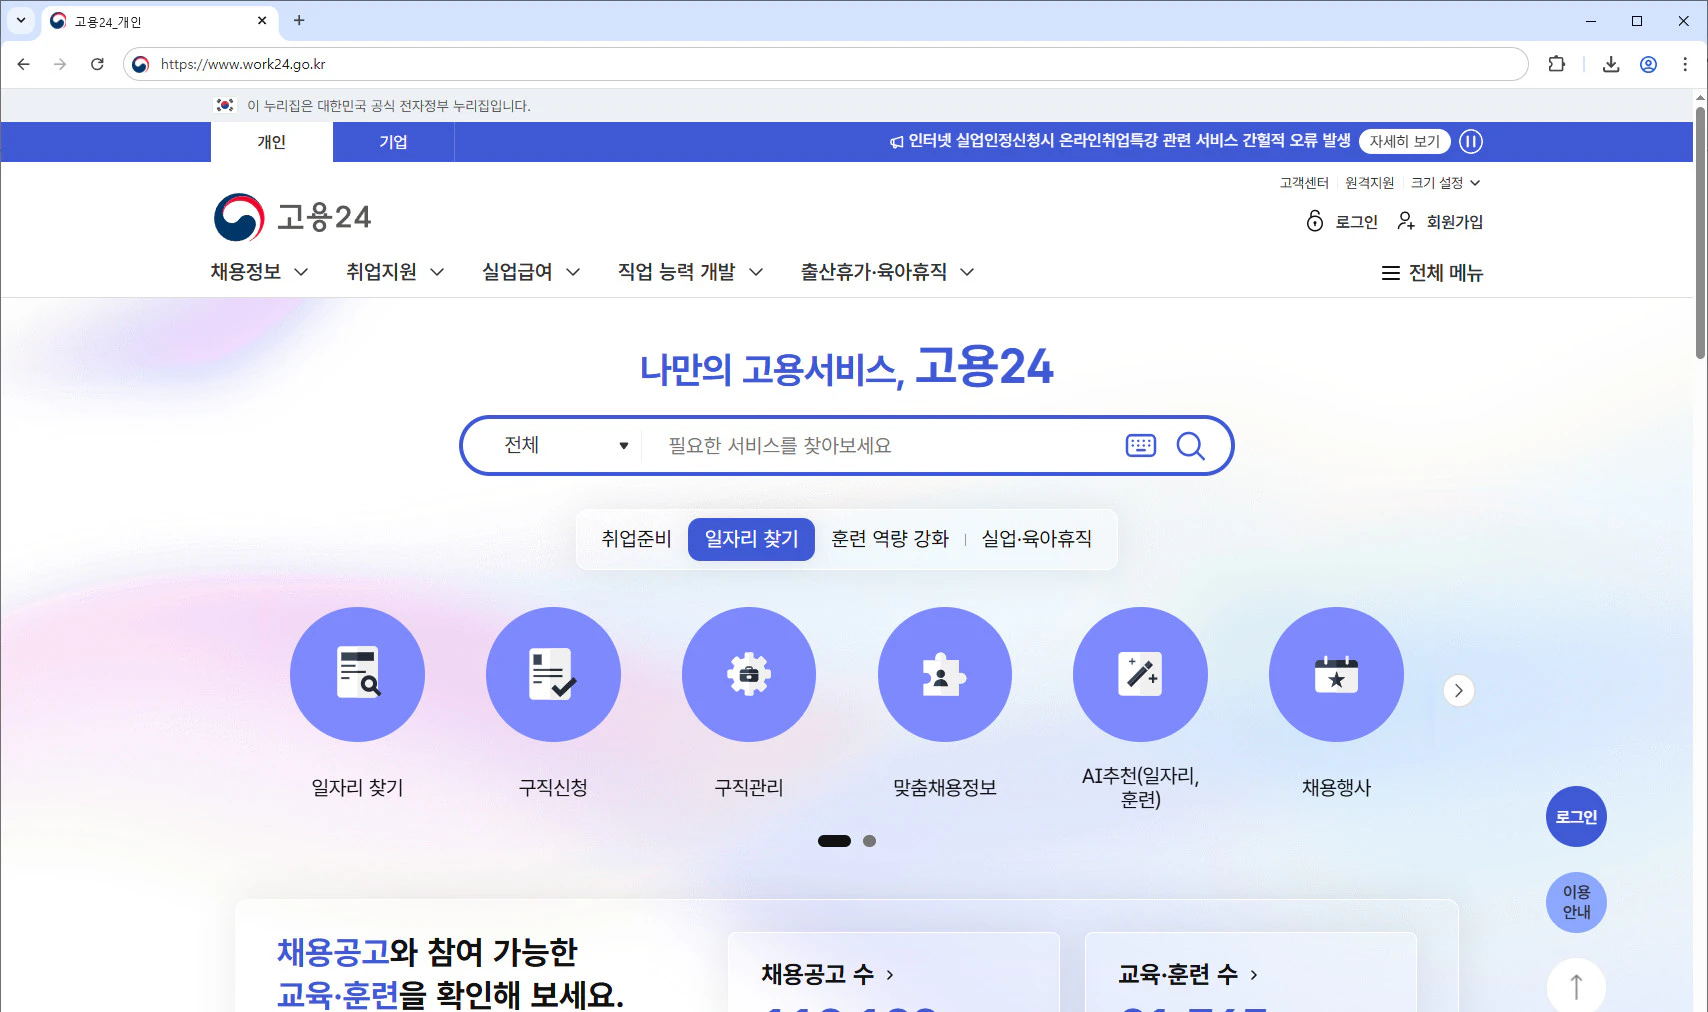Open the 전체 search category dropdown
Image resolution: width=1708 pixels, height=1012 pixels.
coord(565,446)
